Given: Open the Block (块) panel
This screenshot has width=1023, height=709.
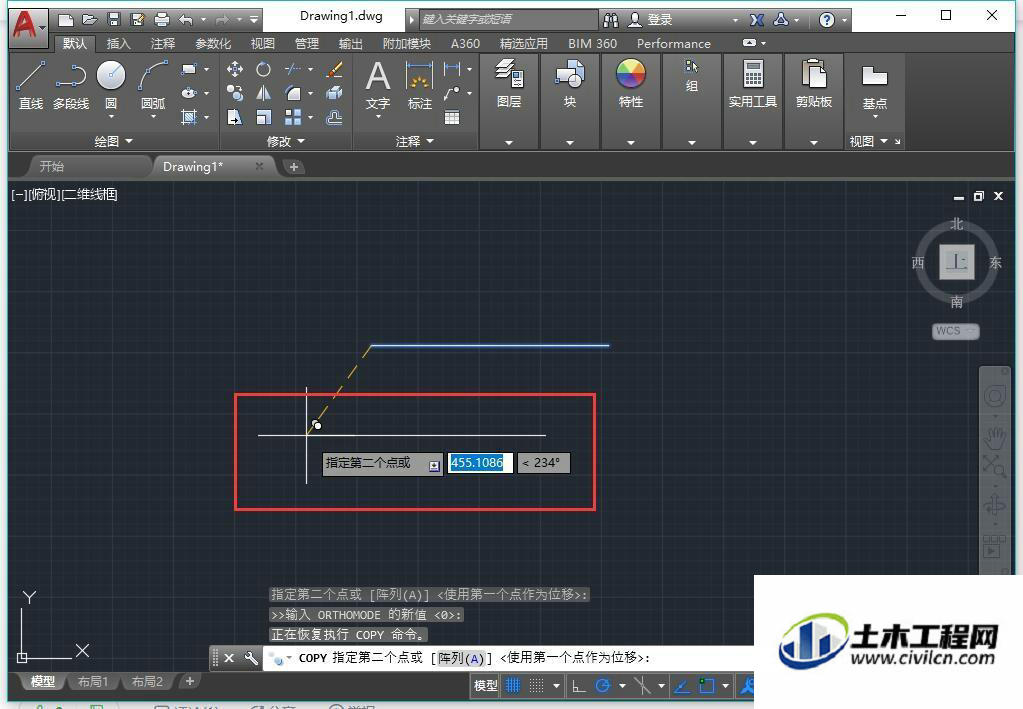Looking at the screenshot, I should pyautogui.click(x=570, y=83).
